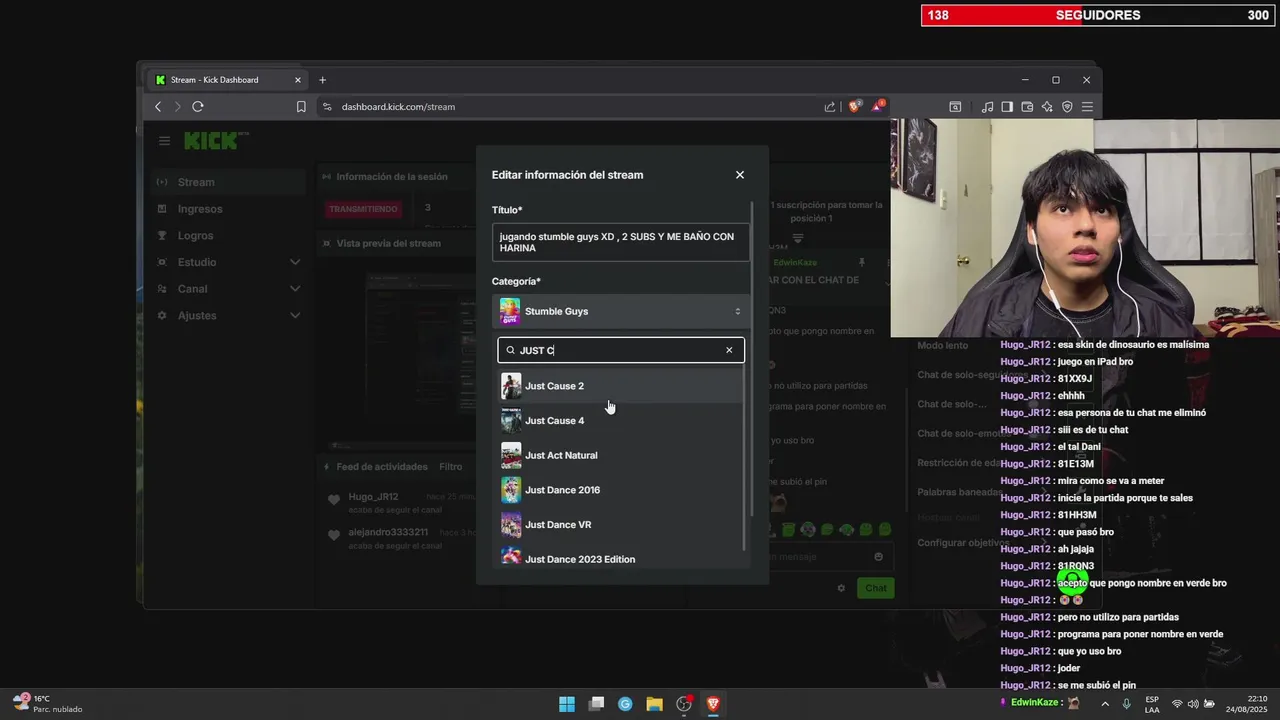Bookmark this page in Brave
Screen dimensions: 1280x720
point(301,107)
